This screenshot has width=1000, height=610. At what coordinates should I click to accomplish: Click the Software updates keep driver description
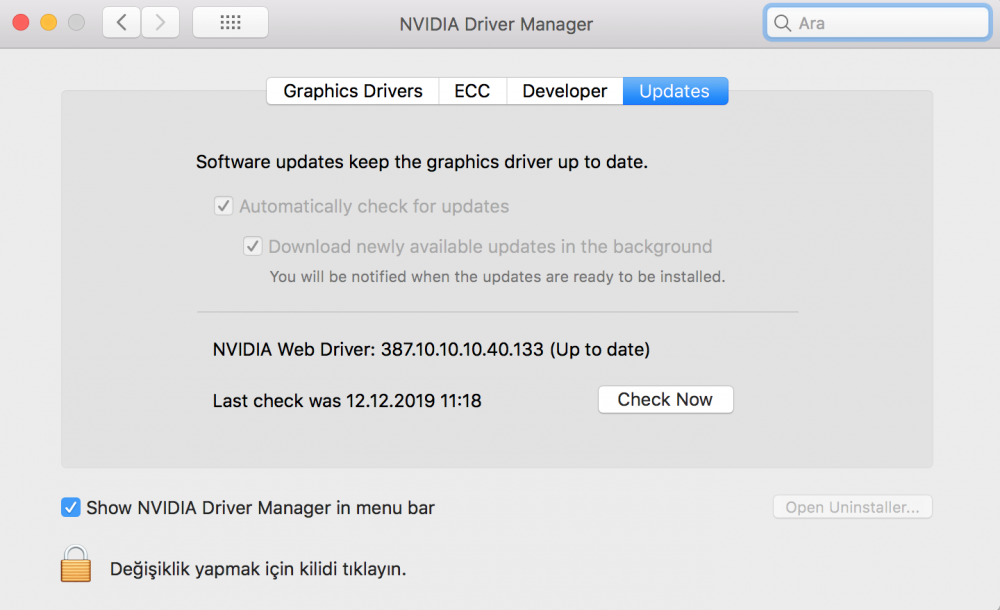422,162
